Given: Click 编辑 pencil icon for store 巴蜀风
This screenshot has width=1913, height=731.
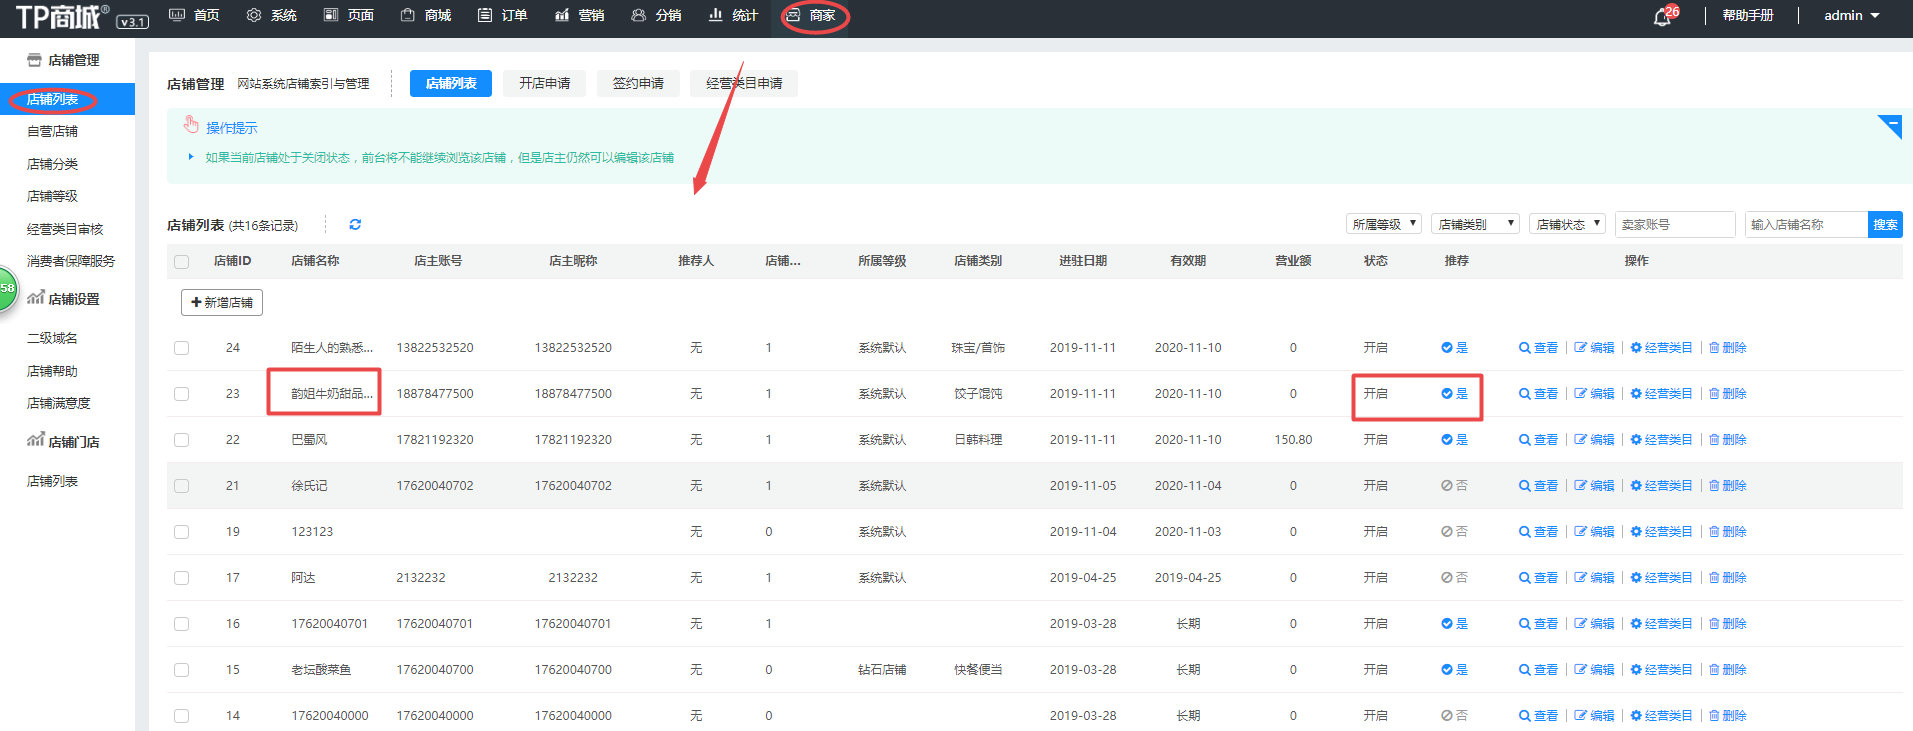Looking at the screenshot, I should (1581, 440).
